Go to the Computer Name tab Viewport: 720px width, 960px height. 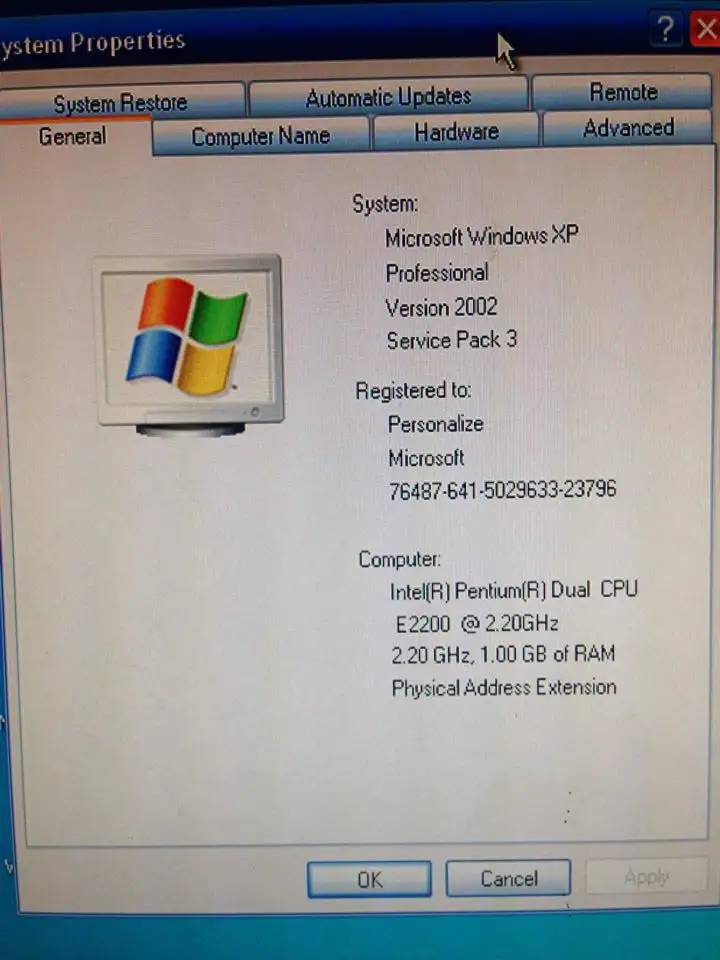click(x=260, y=137)
